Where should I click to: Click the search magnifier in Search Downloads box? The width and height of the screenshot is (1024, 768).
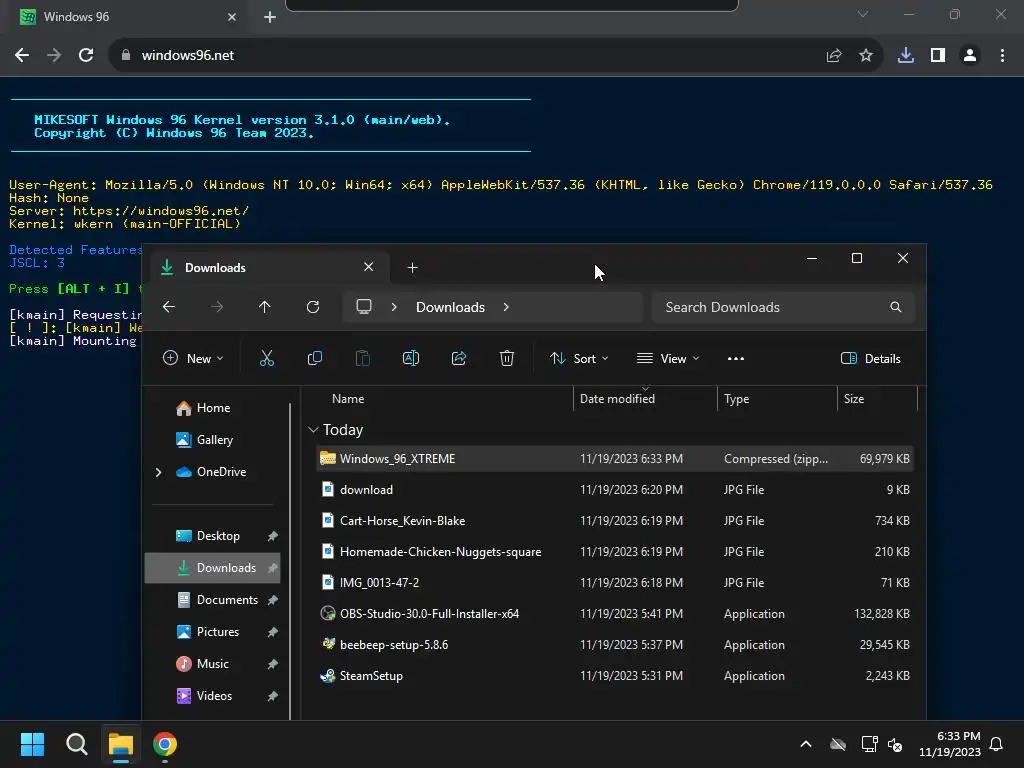click(x=895, y=307)
